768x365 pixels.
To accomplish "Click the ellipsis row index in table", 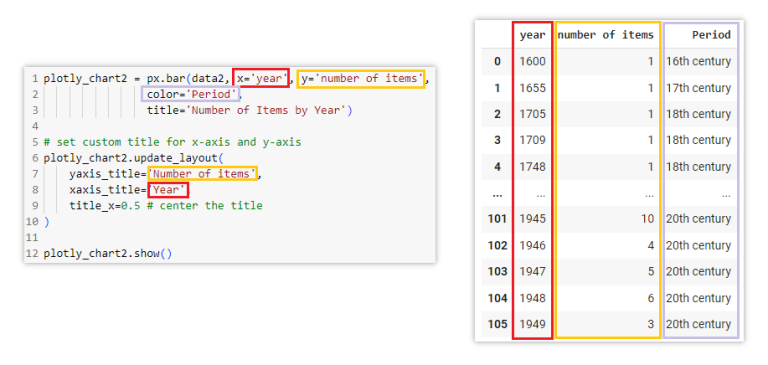I will pos(498,193).
